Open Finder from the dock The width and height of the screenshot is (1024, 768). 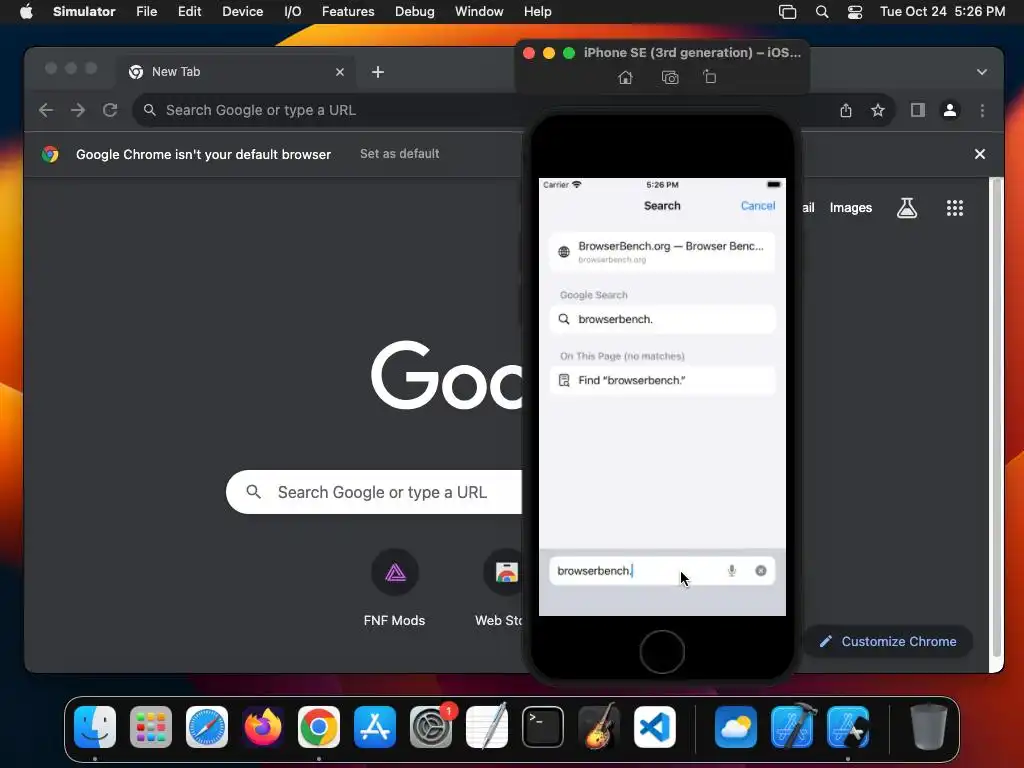pyautogui.click(x=95, y=727)
